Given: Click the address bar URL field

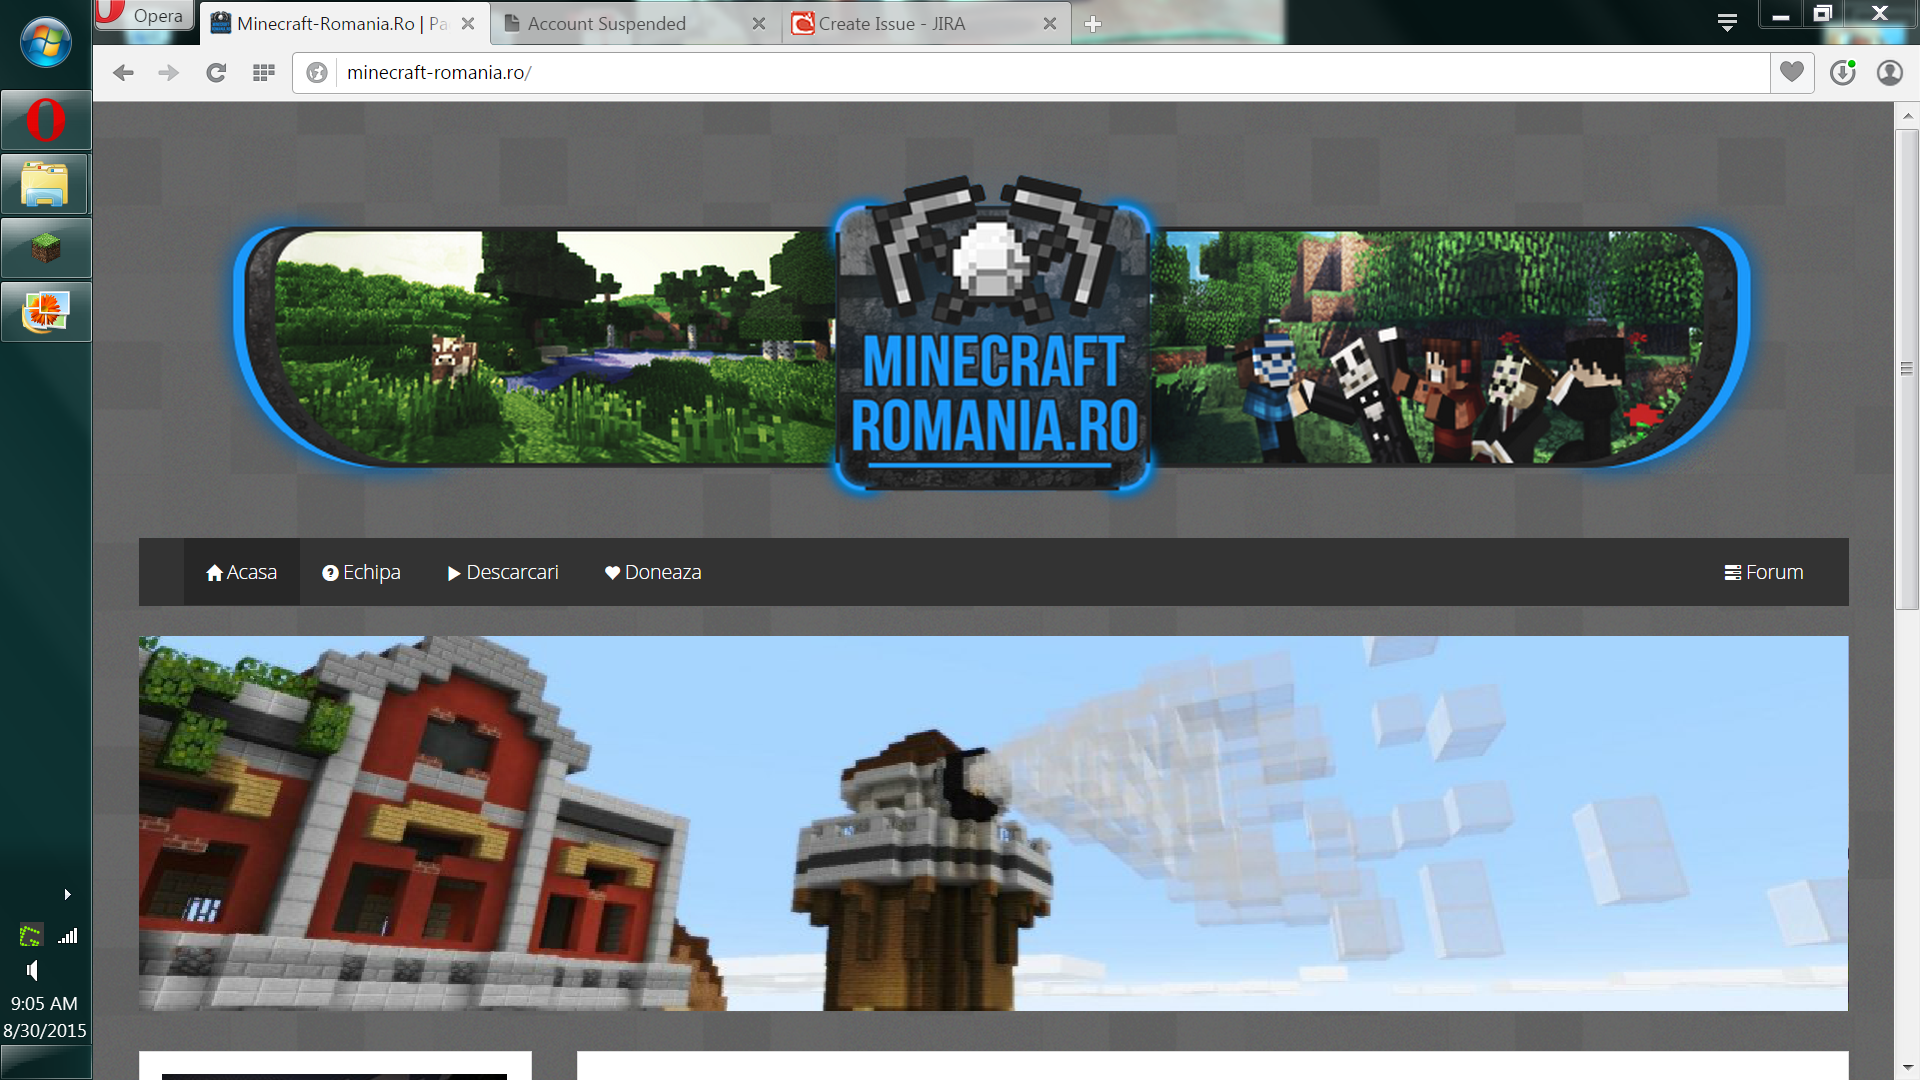Looking at the screenshot, I should pos(1052,73).
